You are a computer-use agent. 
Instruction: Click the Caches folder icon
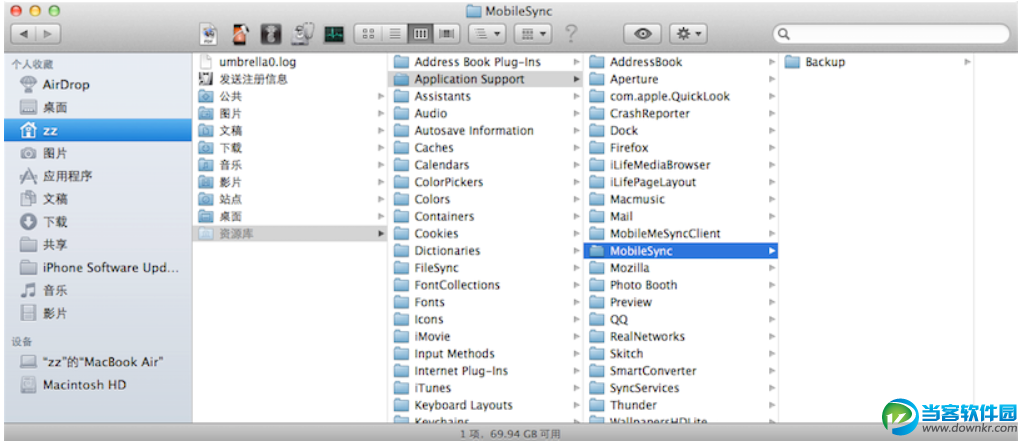click(401, 148)
